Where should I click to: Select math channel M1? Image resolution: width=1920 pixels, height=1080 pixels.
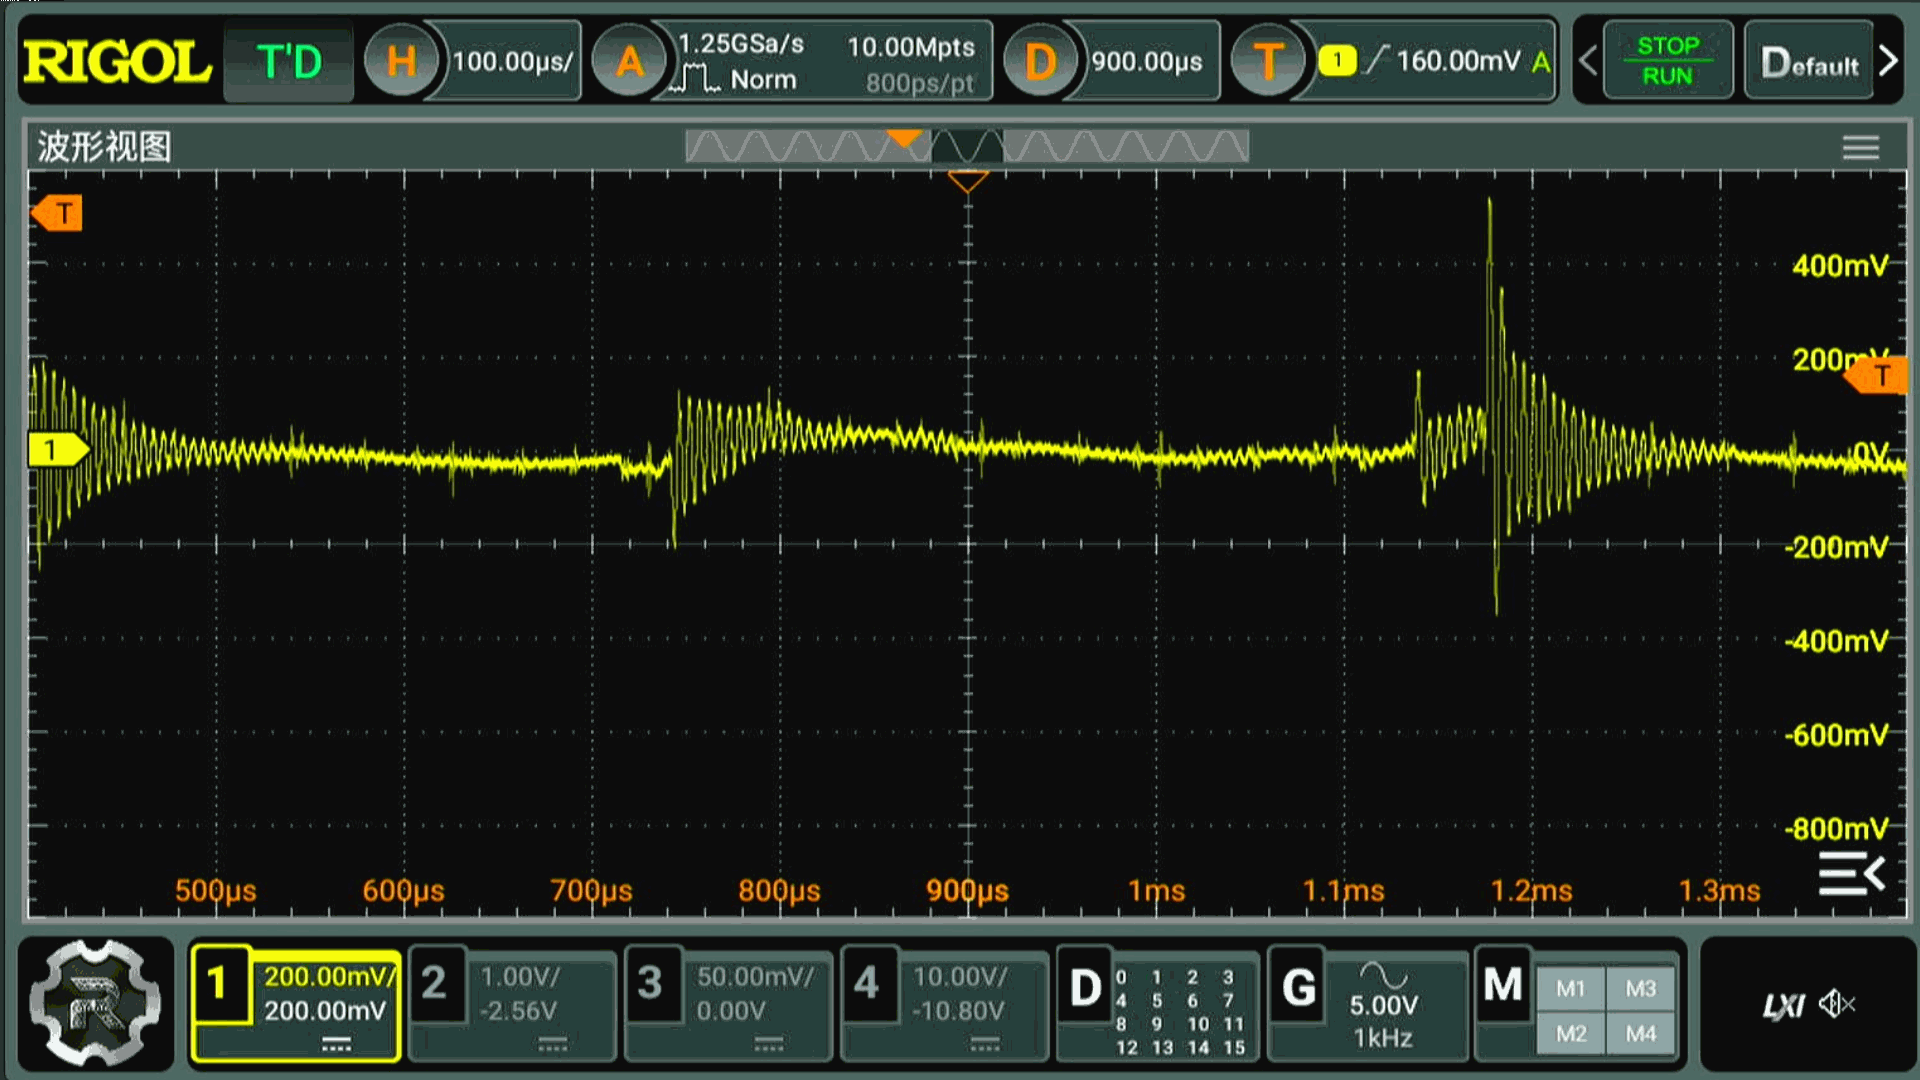click(1570, 989)
